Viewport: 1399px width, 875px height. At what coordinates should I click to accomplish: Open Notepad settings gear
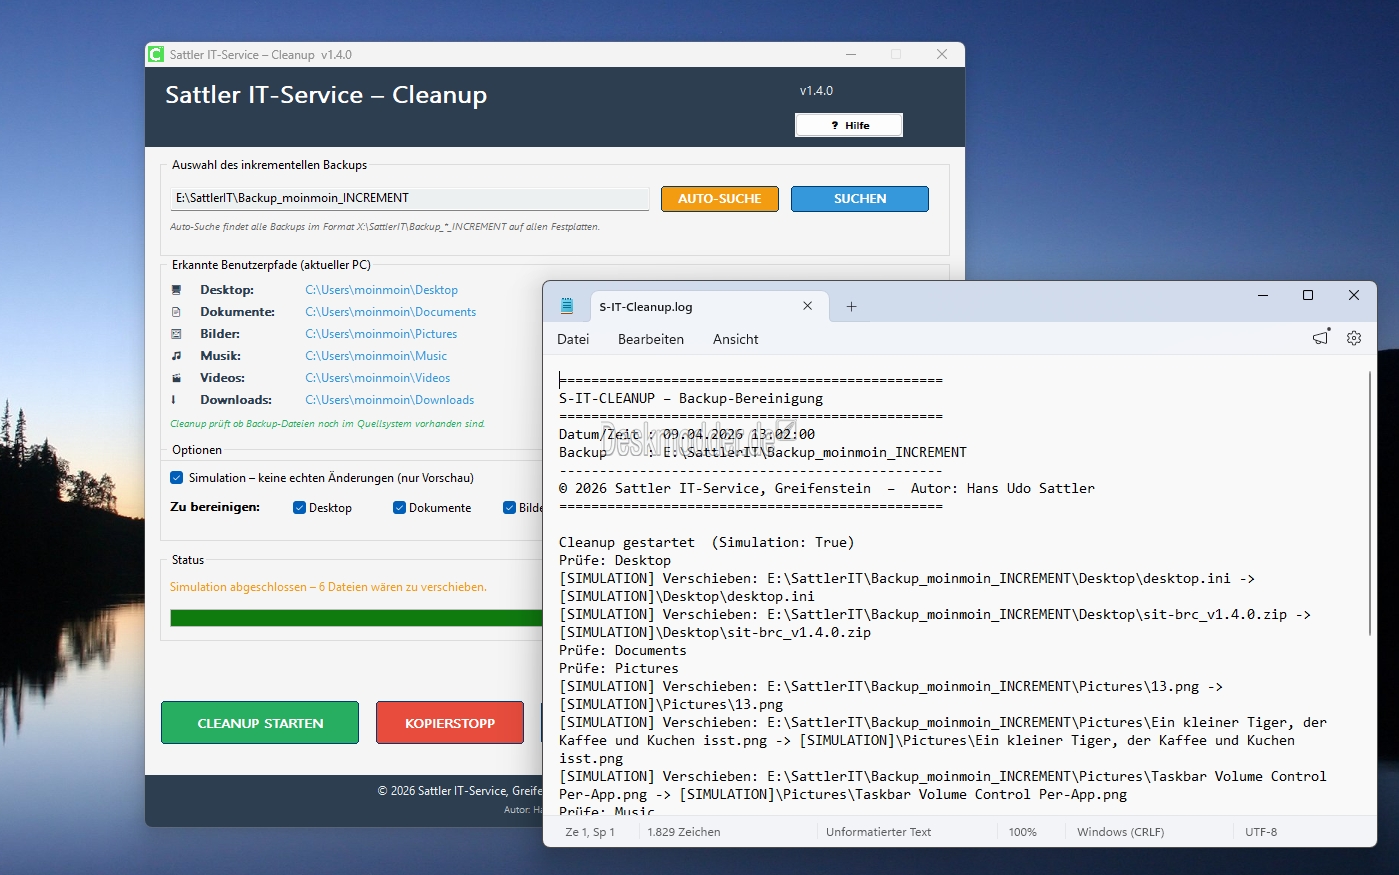[x=1354, y=339]
